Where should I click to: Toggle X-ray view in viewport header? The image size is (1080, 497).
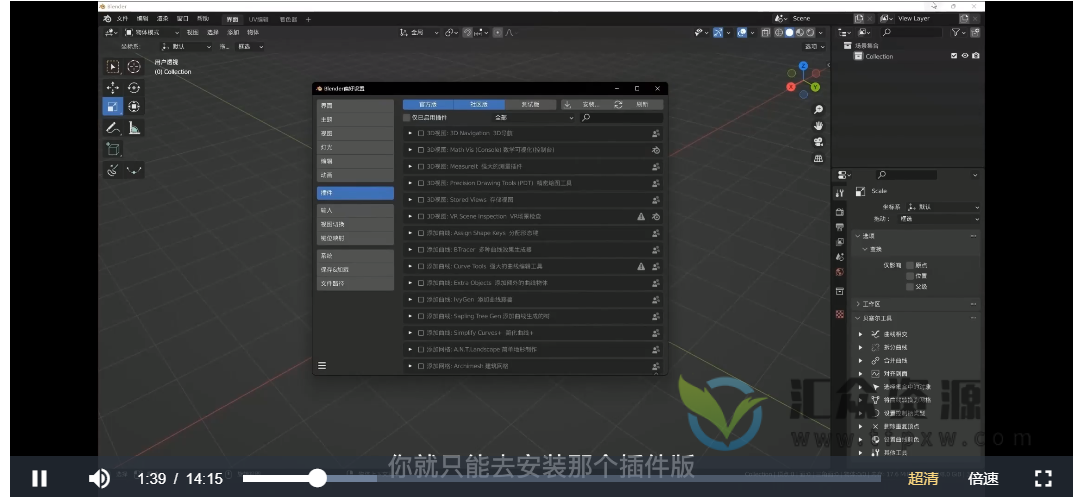click(766, 32)
